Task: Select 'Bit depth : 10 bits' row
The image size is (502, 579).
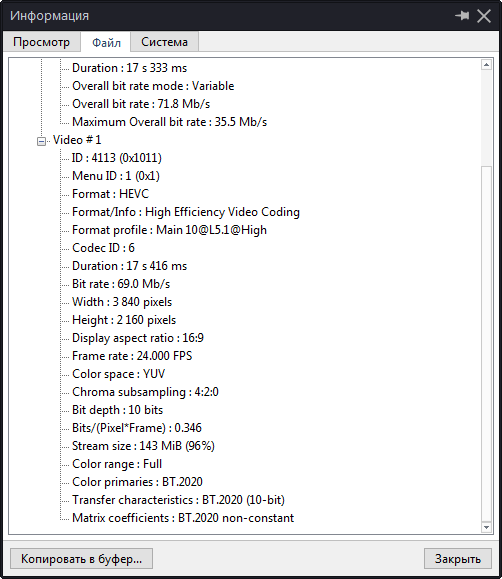Action: (117, 410)
